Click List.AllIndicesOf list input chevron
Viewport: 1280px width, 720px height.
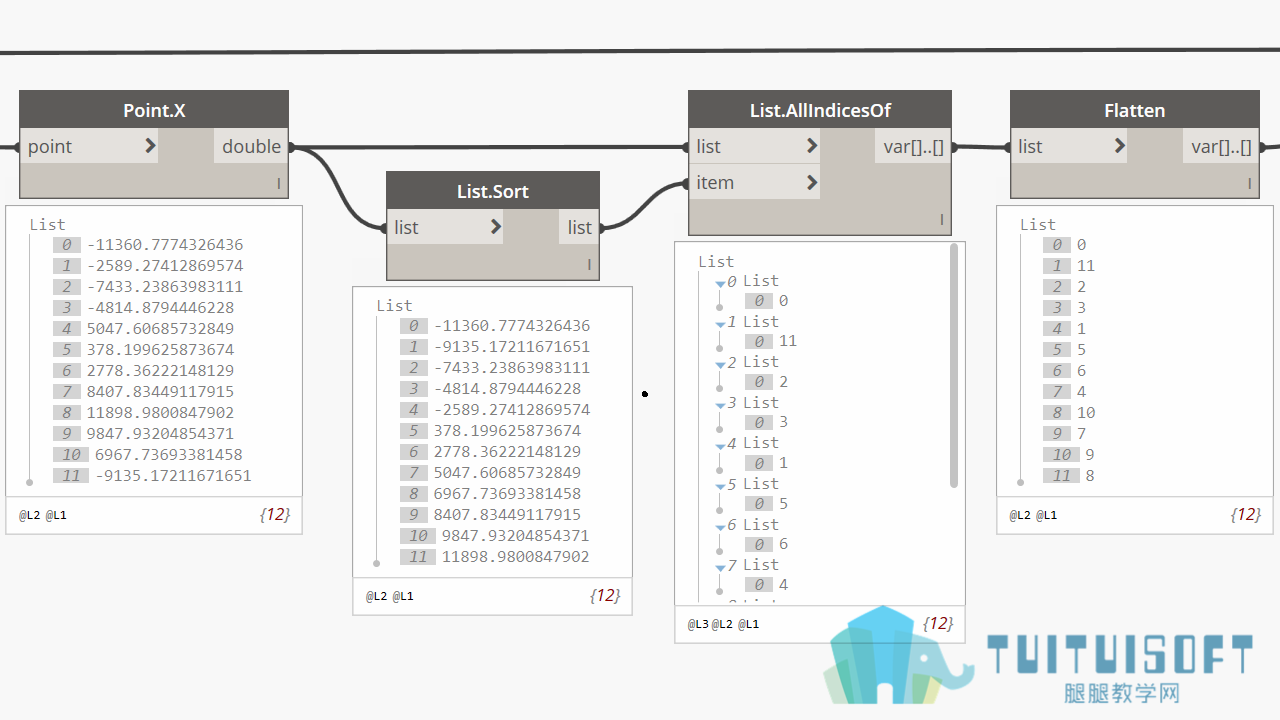(812, 146)
